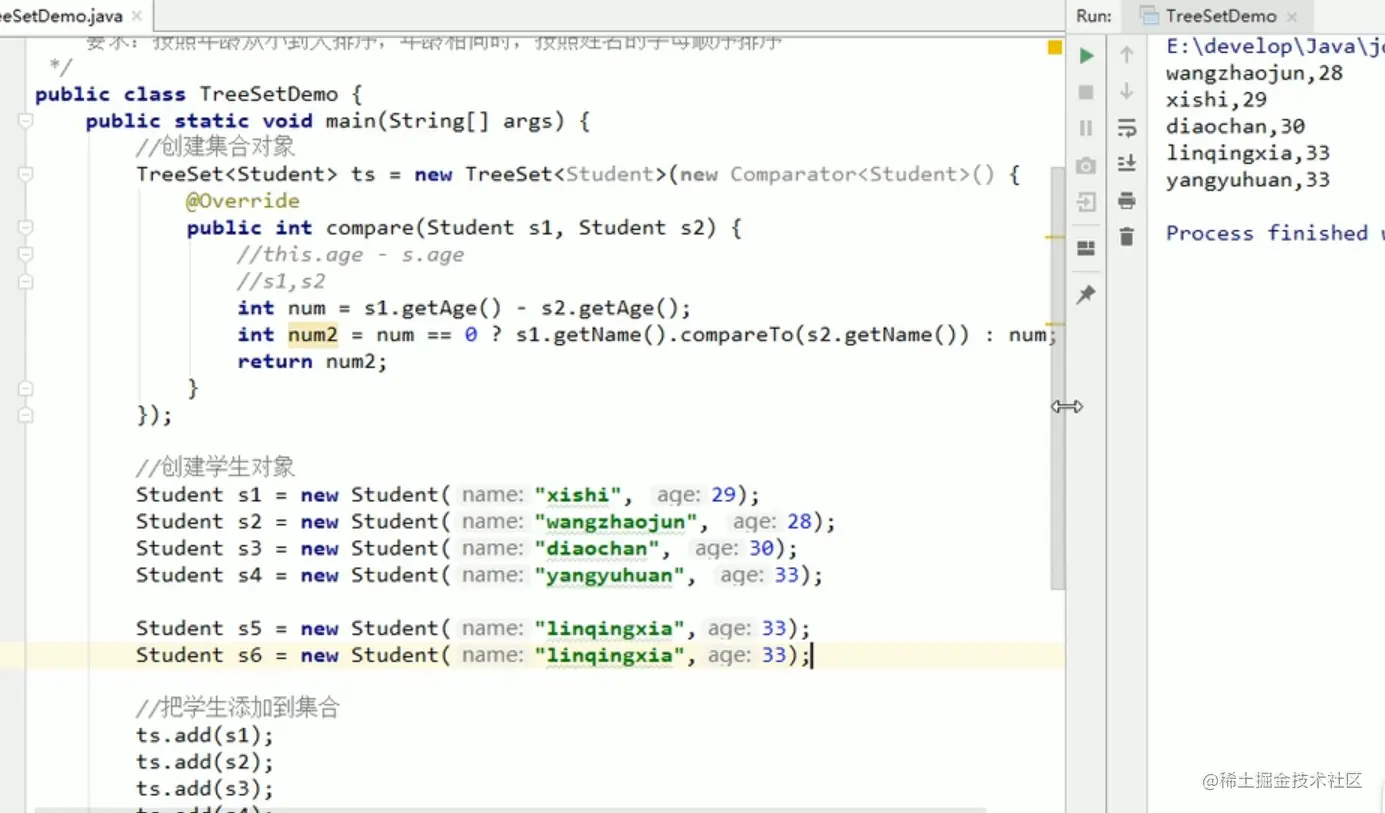Click the warning stripe mark near num2 line
This screenshot has height=813, width=1385.
(1054, 324)
